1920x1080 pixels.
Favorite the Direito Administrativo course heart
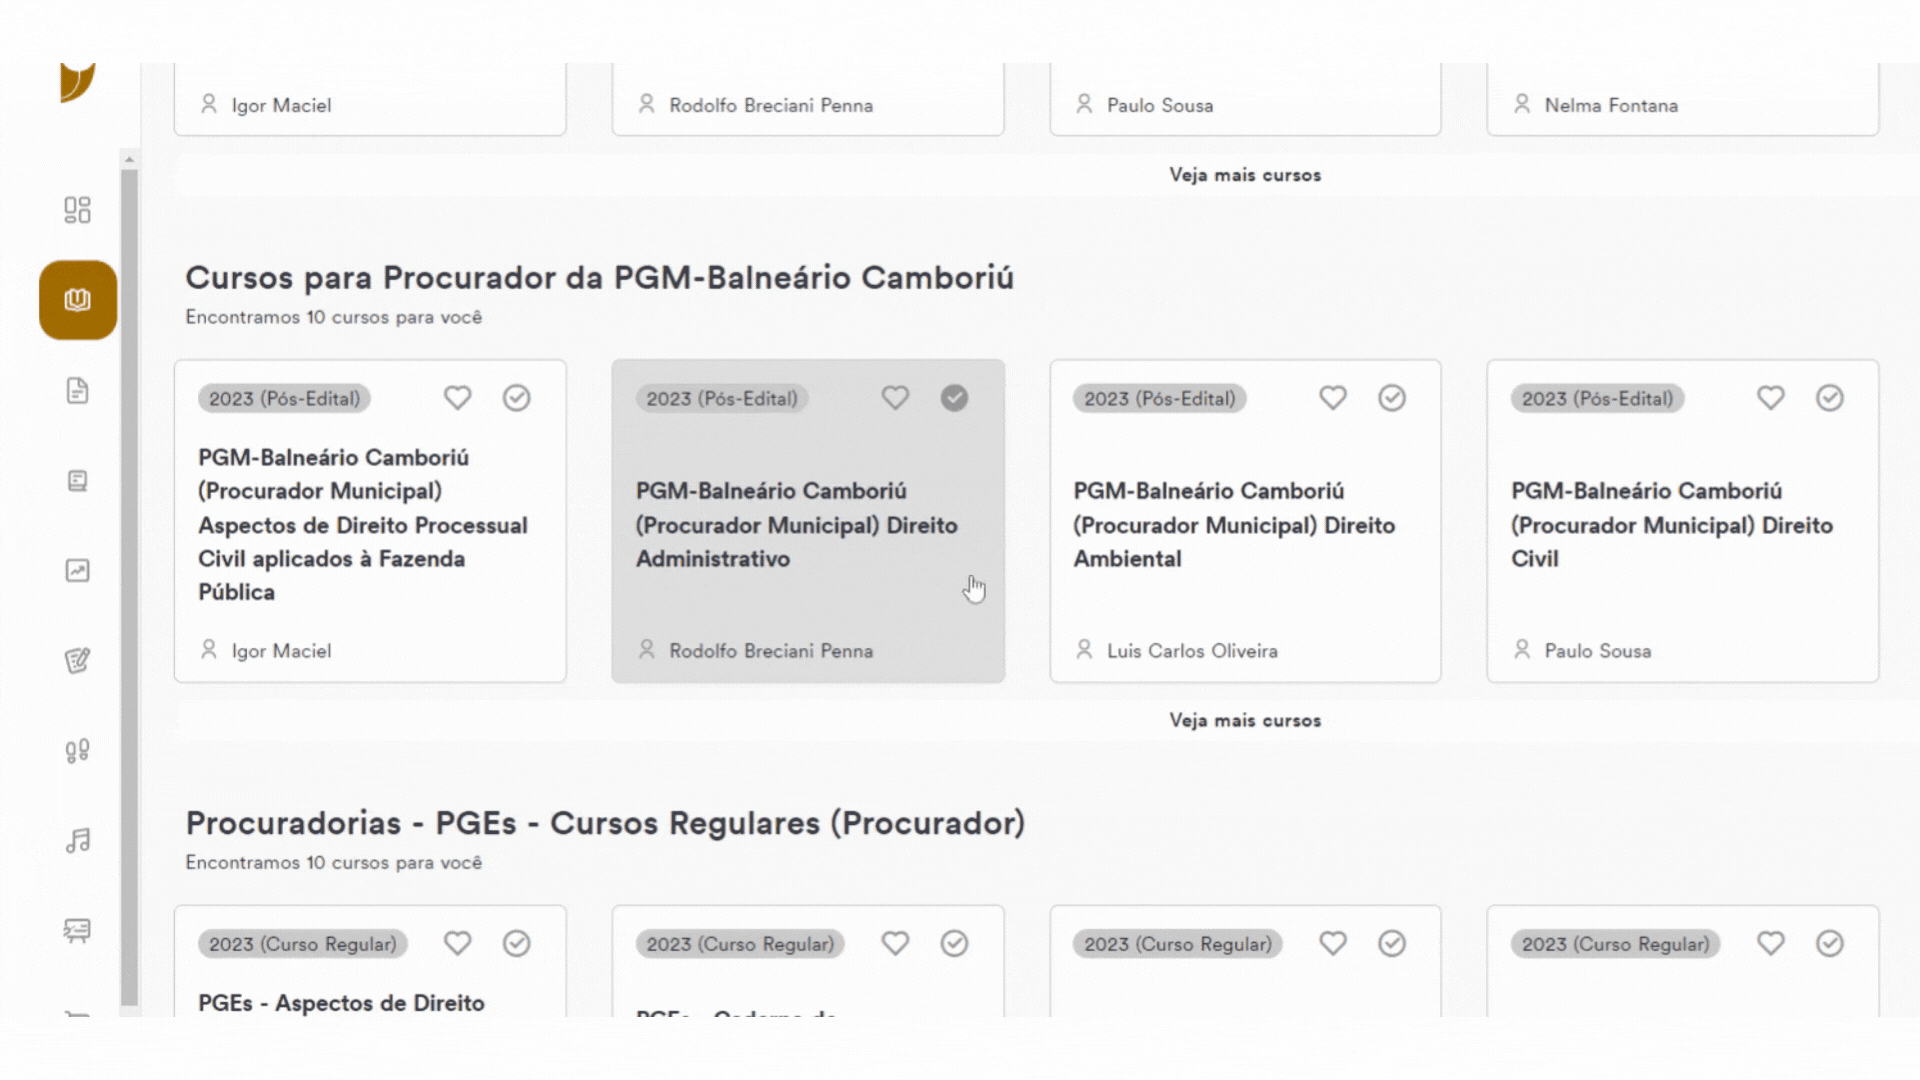(x=895, y=398)
